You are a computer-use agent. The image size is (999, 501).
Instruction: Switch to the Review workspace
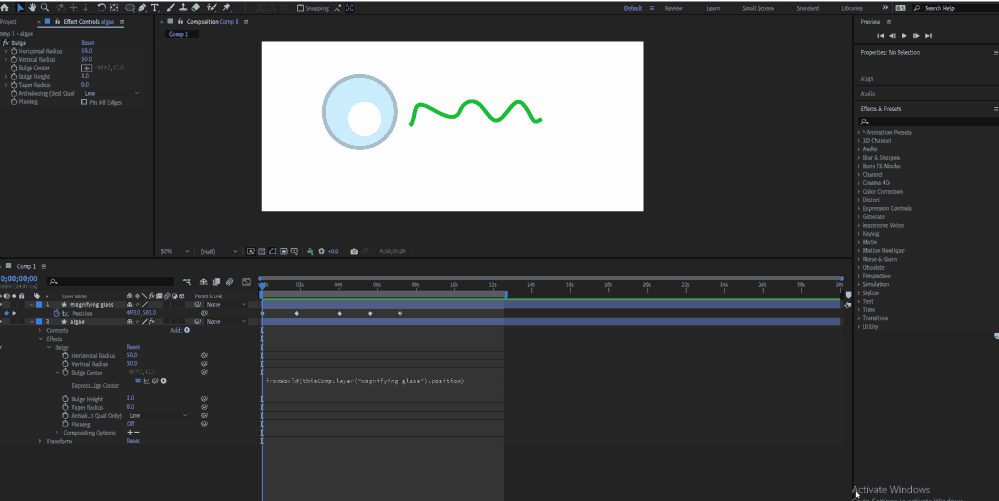673,8
